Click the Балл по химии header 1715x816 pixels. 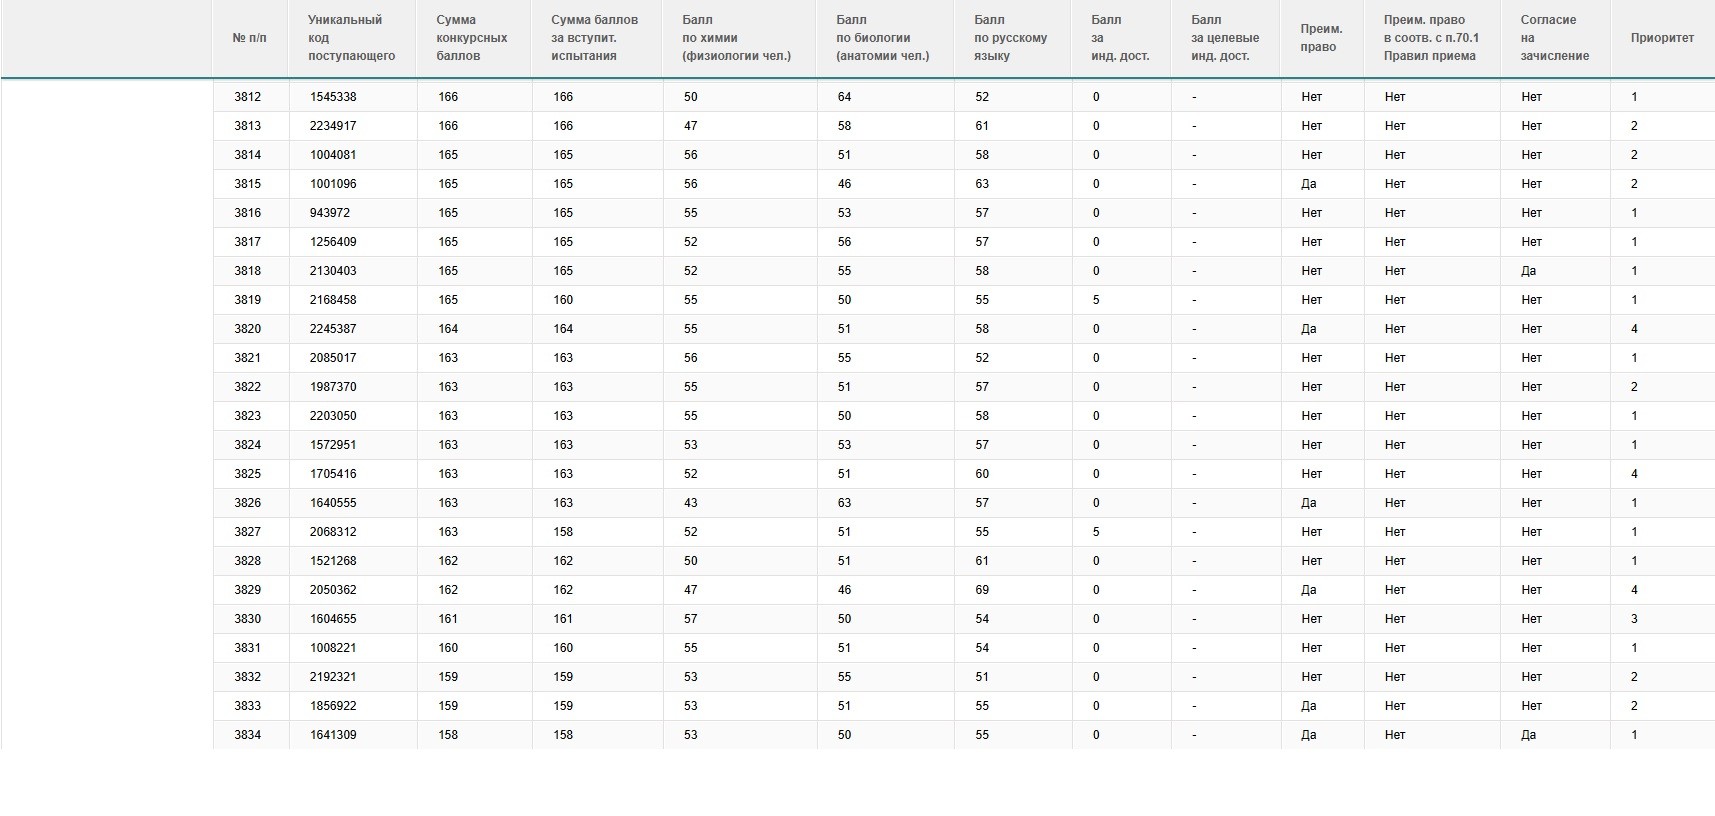(736, 38)
